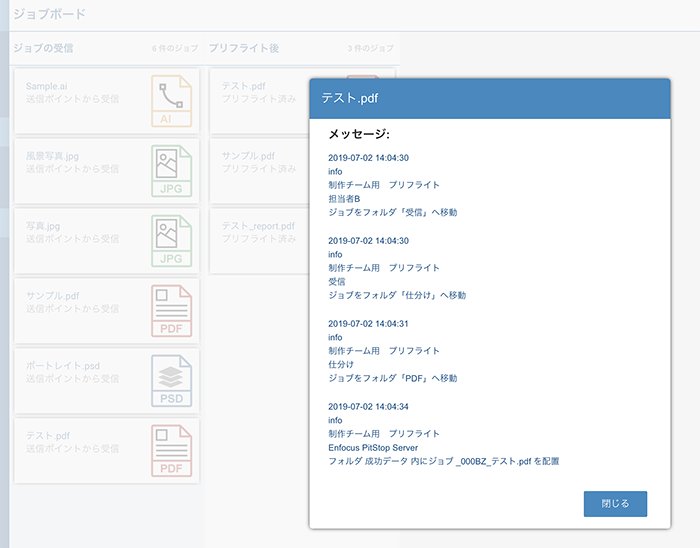Click the テスト.pdf dialog title
The image size is (700, 548).
click(350, 98)
